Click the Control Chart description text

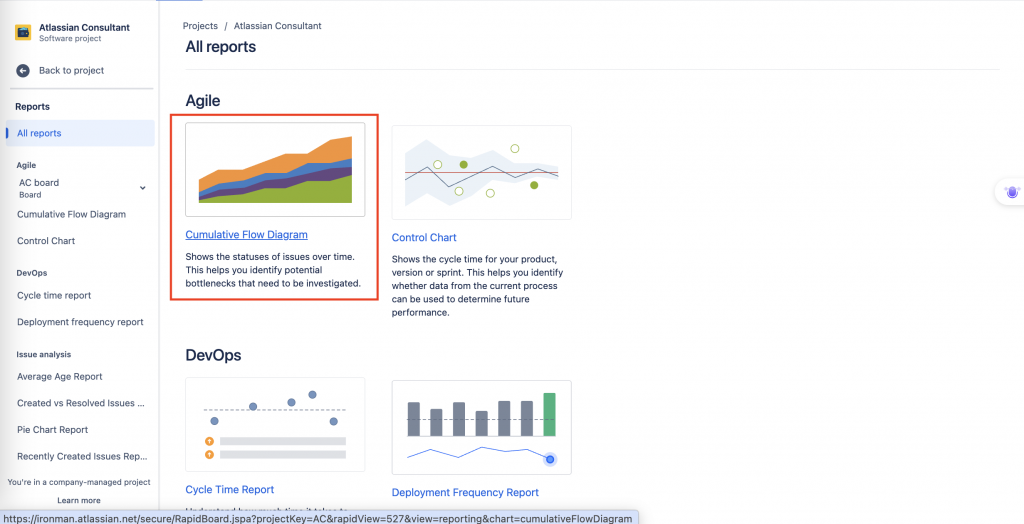pyautogui.click(x=477, y=286)
